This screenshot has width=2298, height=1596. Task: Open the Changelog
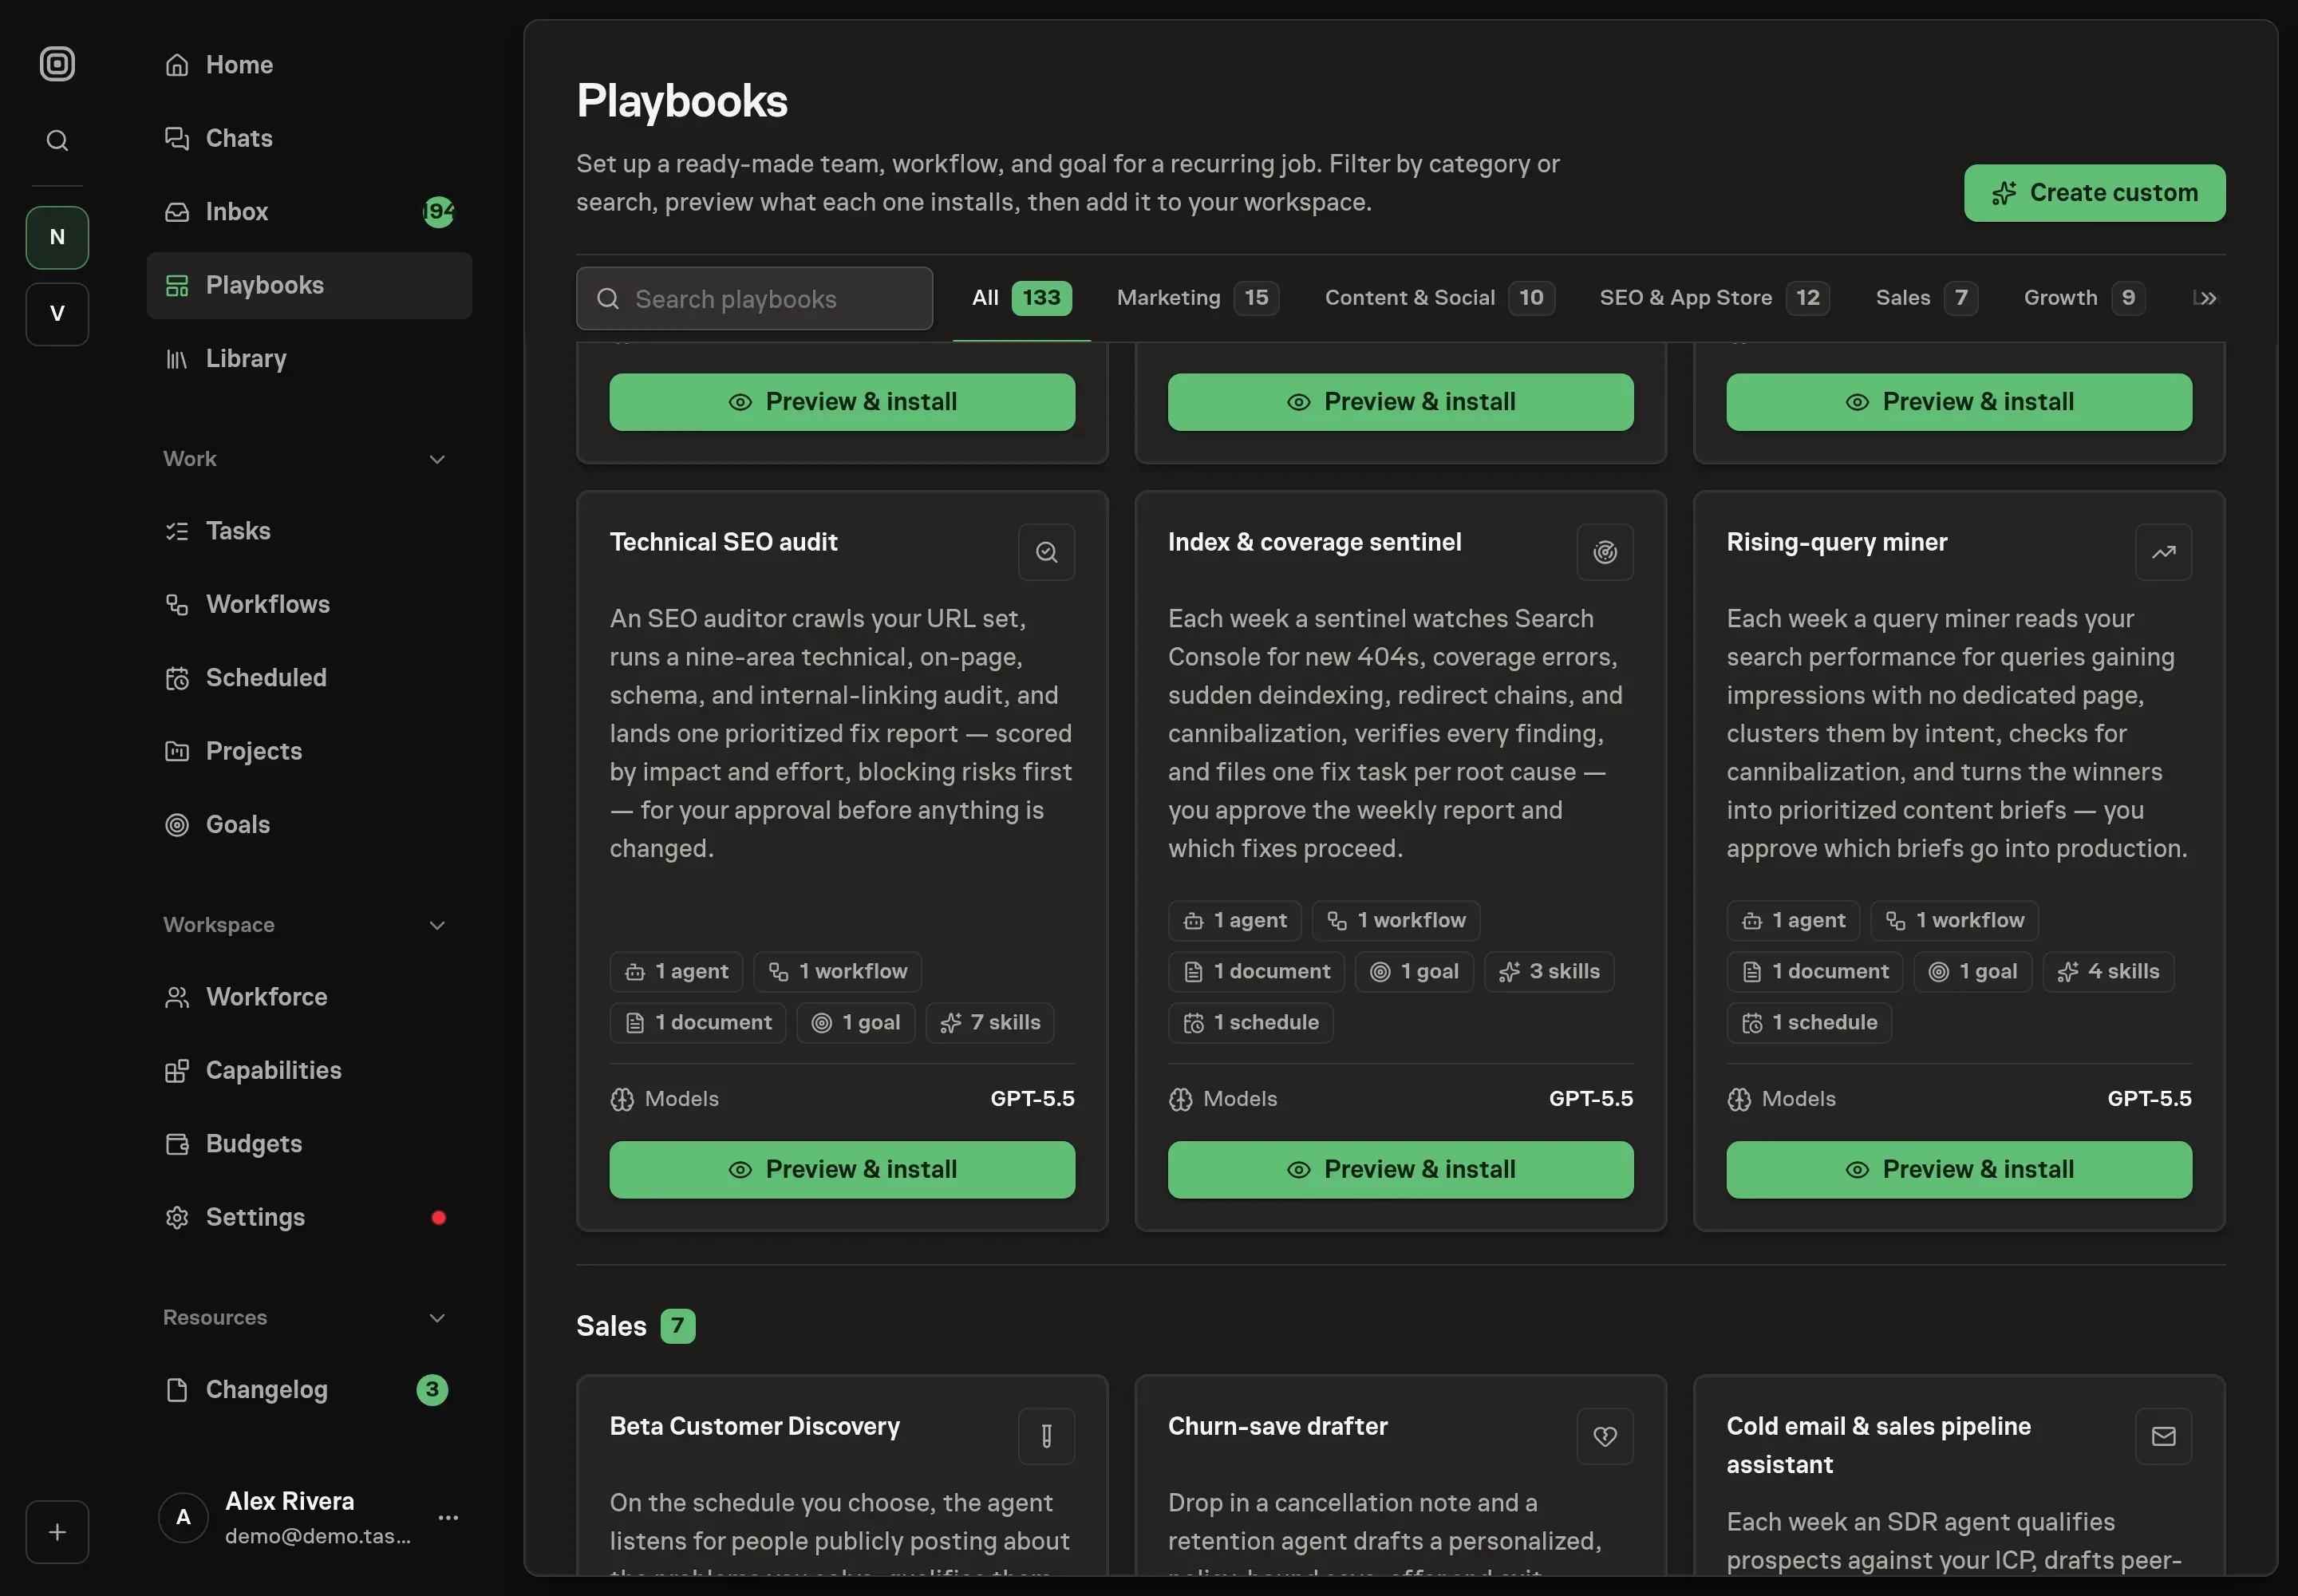(x=309, y=1390)
